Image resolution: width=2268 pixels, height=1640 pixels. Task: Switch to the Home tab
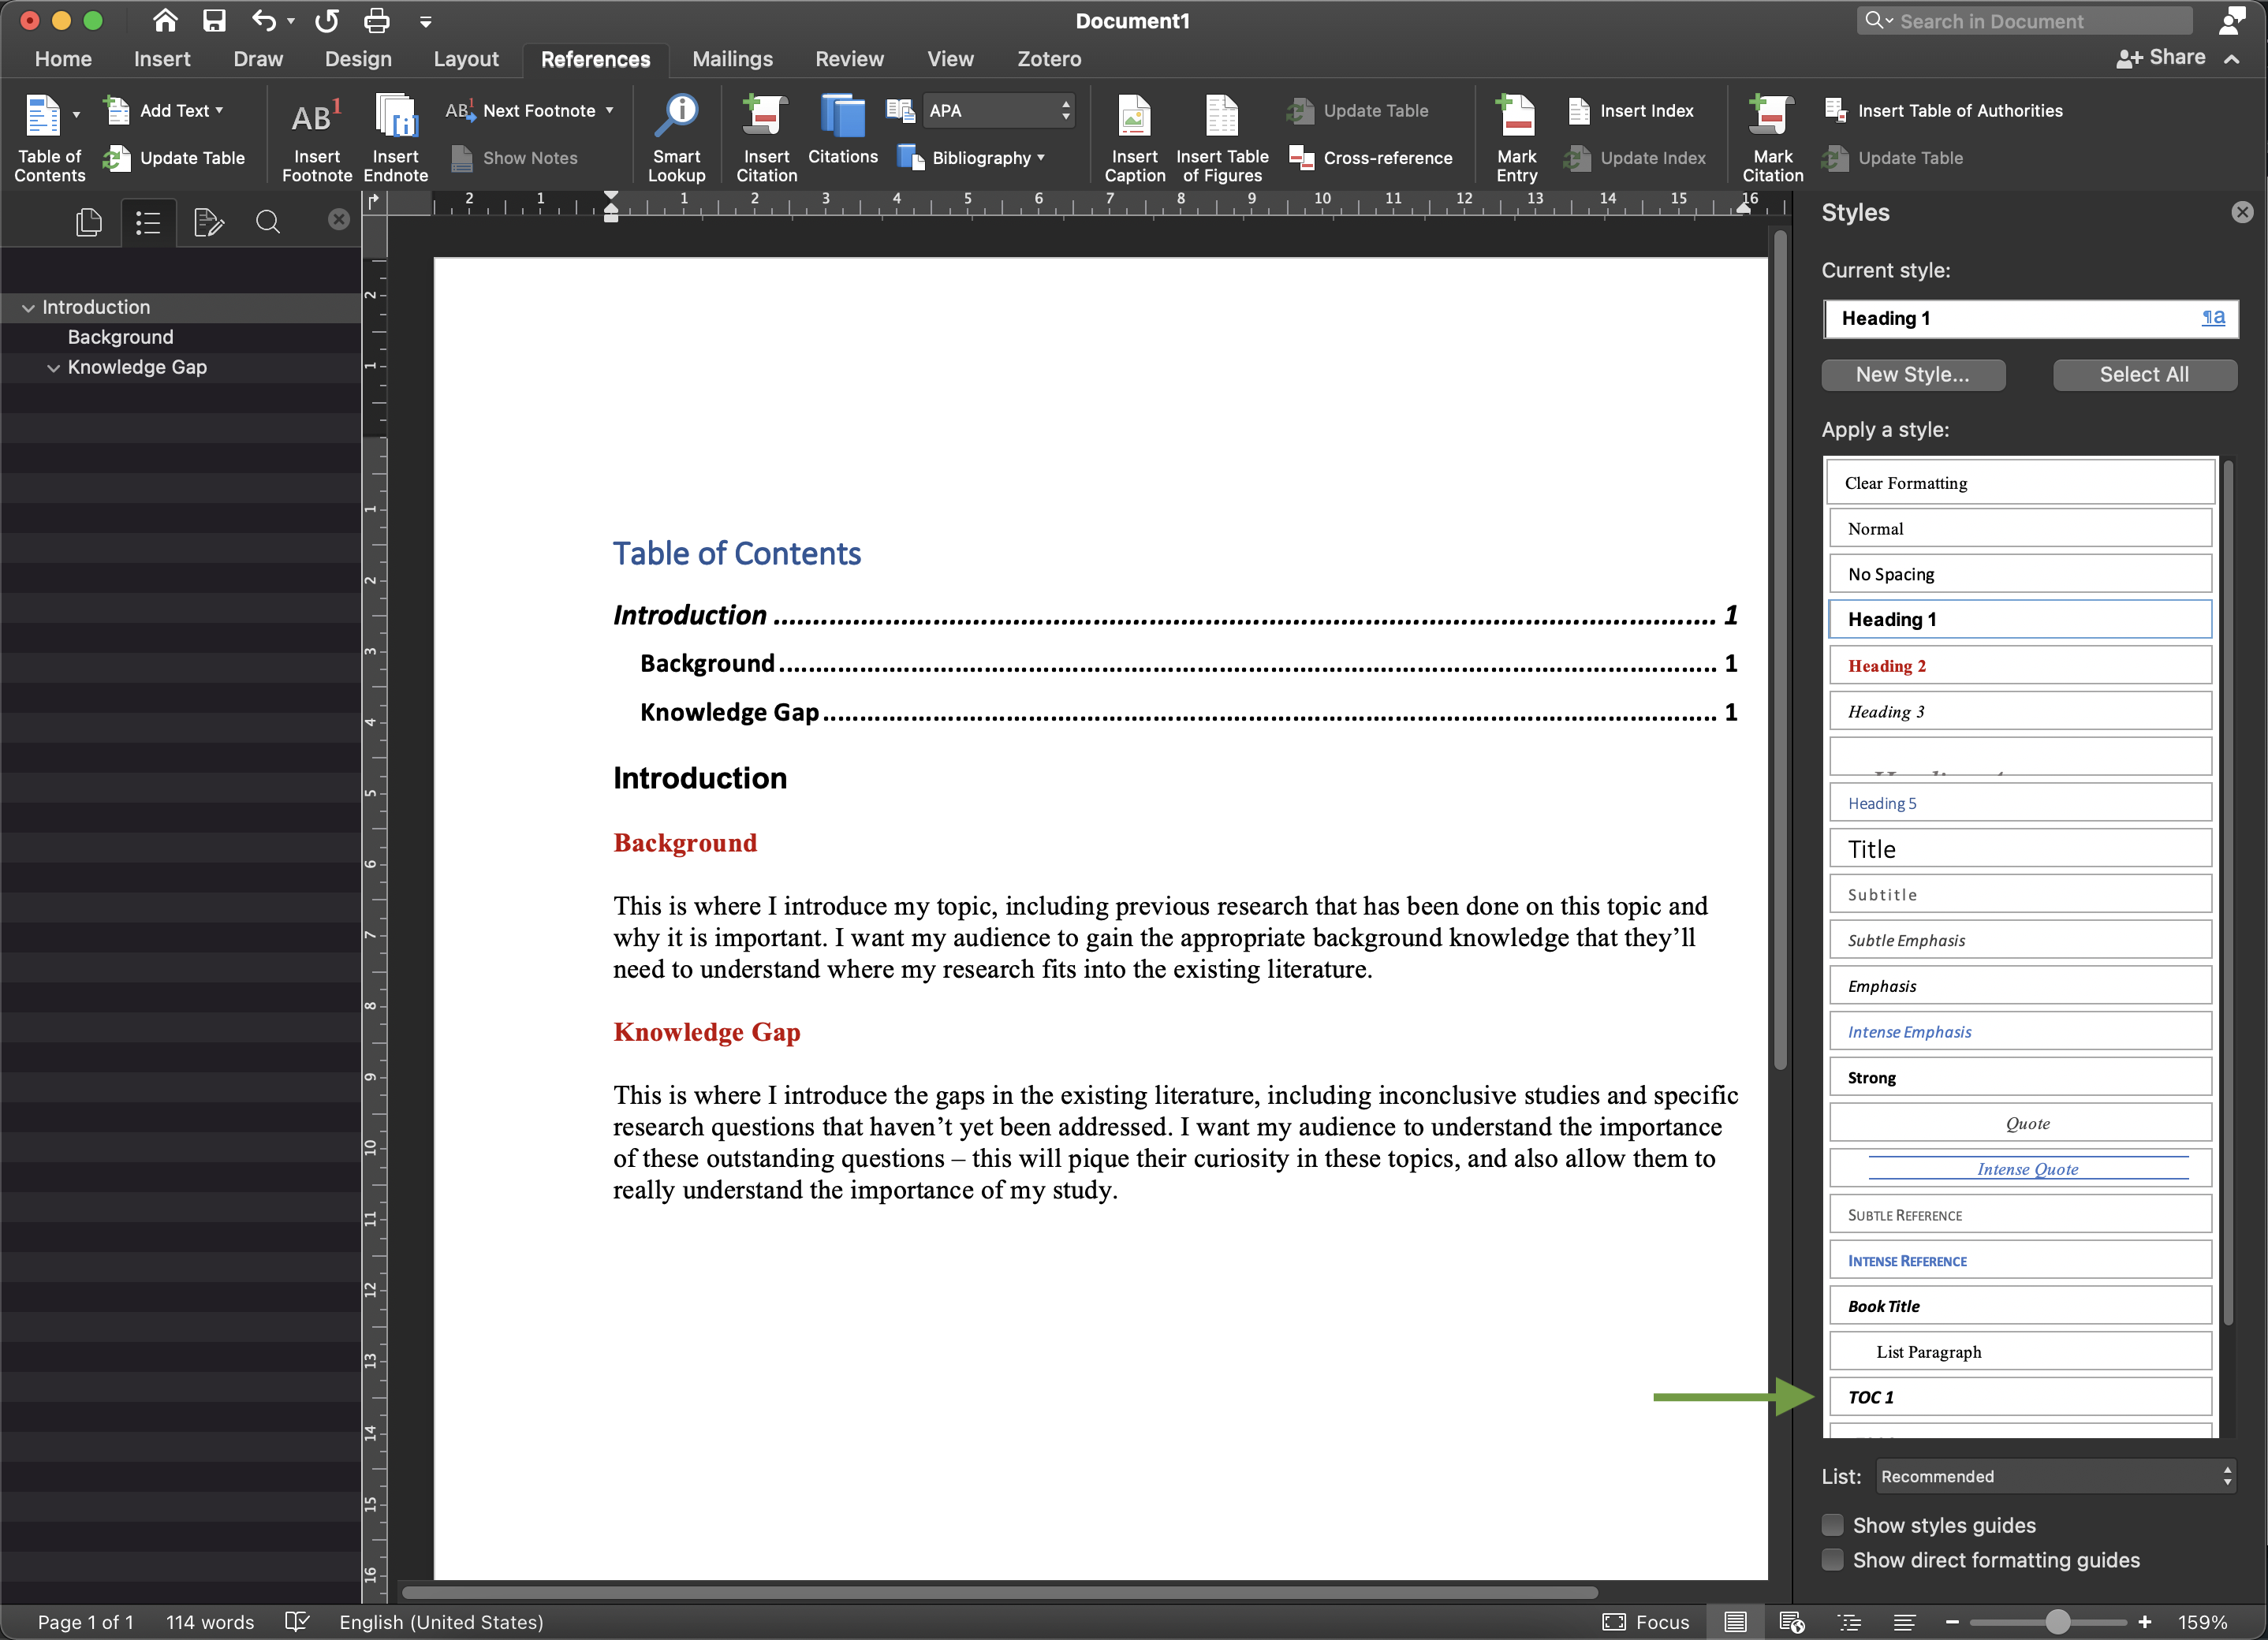pos(63,59)
